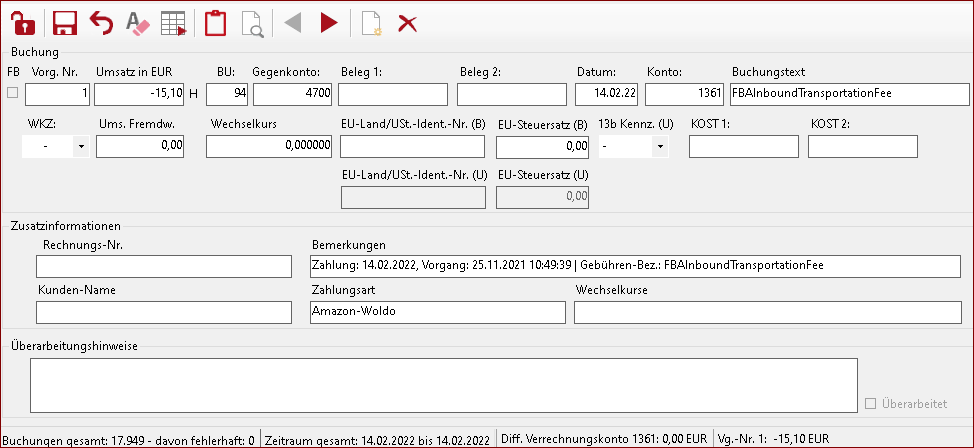This screenshot has height=448, width=974.
Task: Click the 'H' indicator next to Umsatz
Action: pos(193,94)
